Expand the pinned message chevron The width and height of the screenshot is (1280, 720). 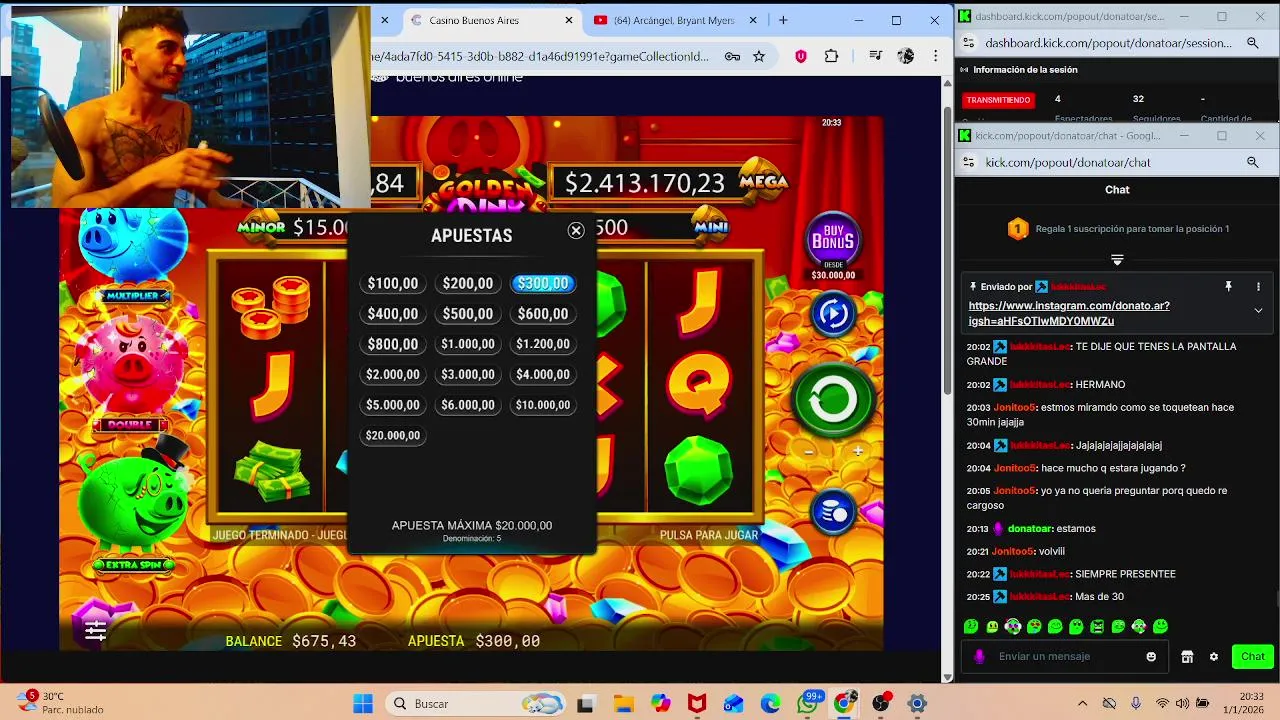coord(1258,311)
